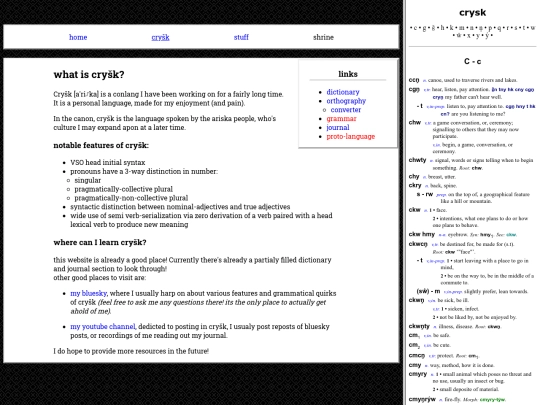The image size is (540, 405).
Task: Jump to letter m in dictionary index
Action: [x=461, y=28]
